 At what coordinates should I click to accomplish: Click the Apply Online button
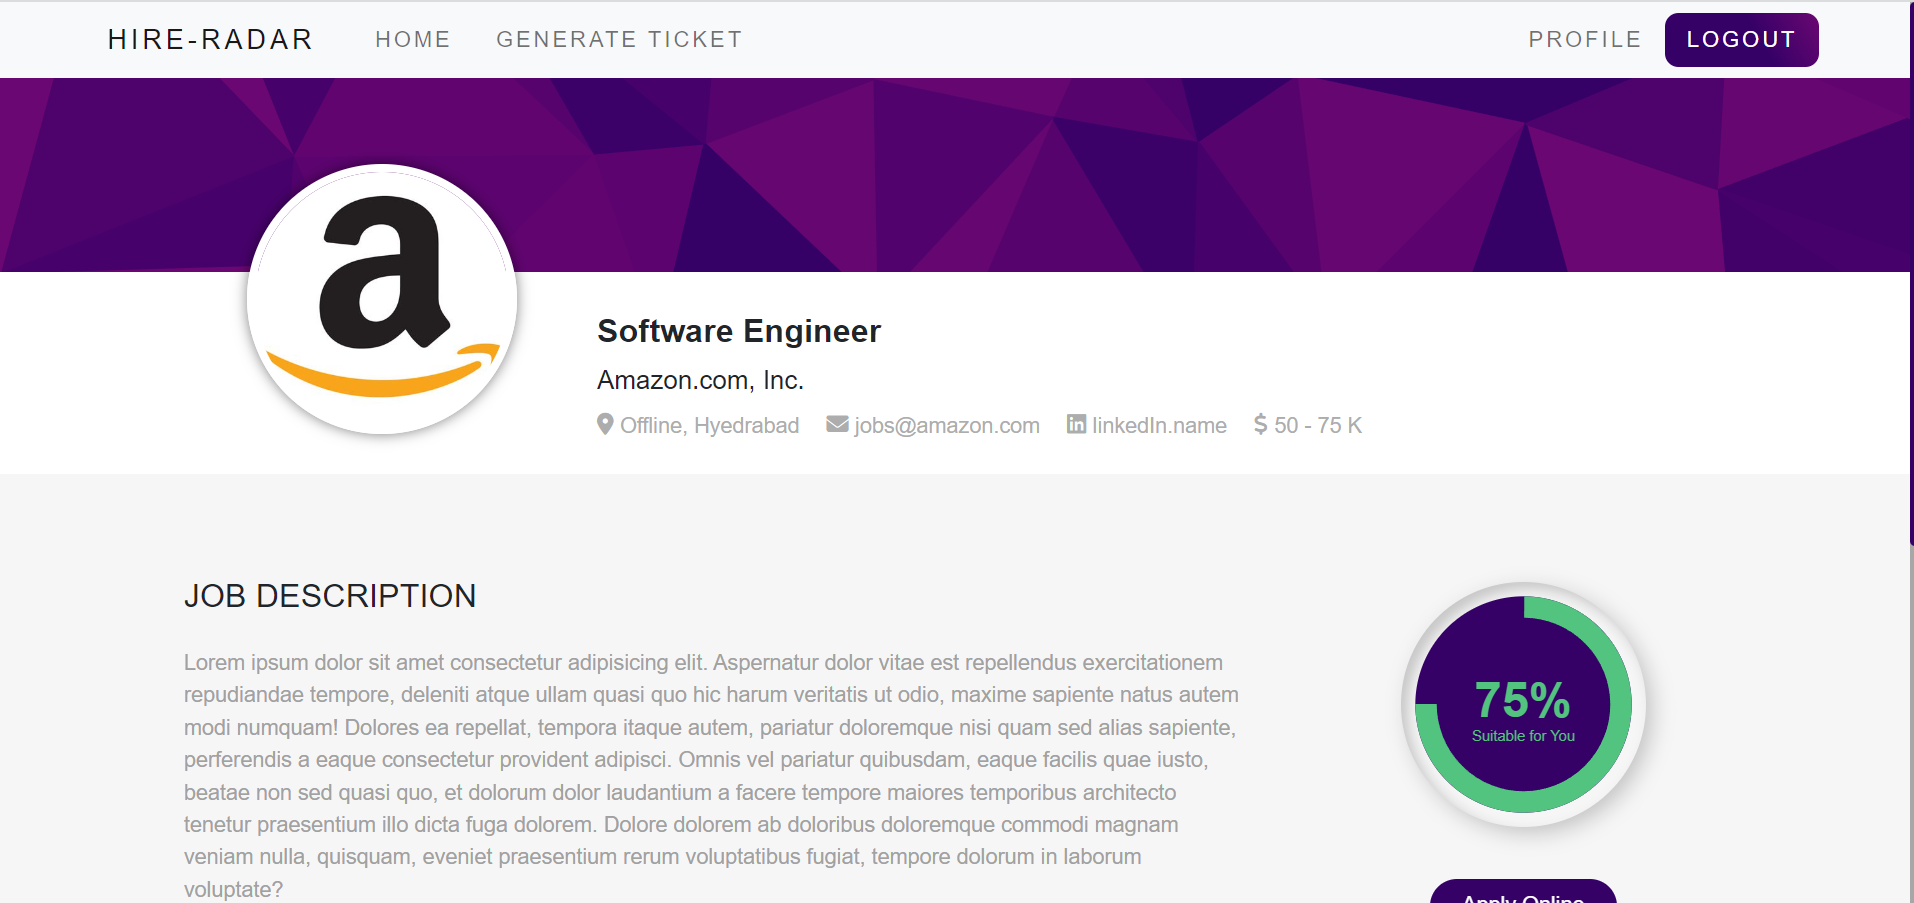click(x=1523, y=892)
